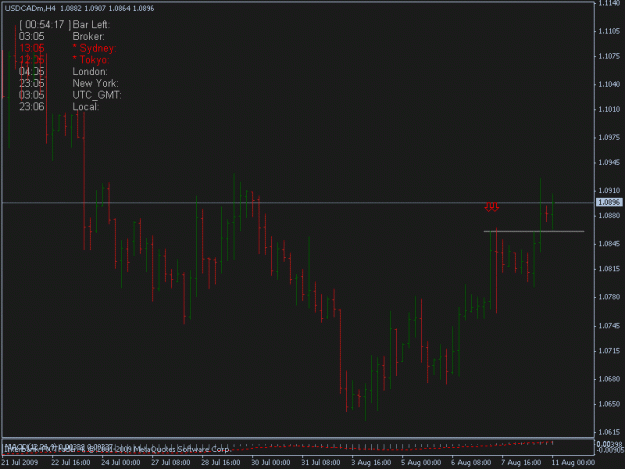
Task: Click price level 1.0815 on the axis
Action: (609, 269)
